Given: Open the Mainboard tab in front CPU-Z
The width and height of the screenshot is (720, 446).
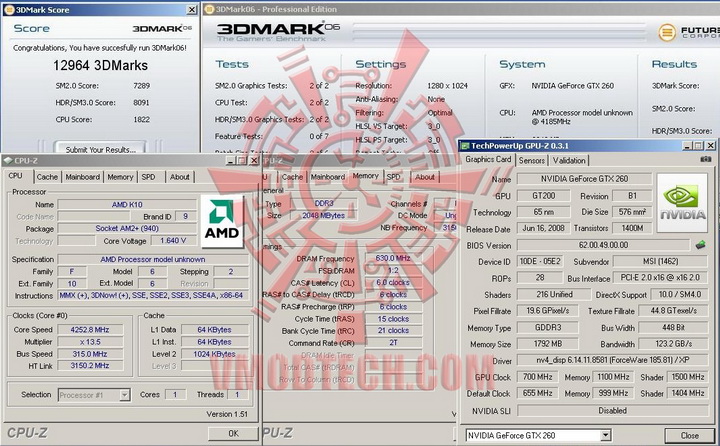Looking at the screenshot, I should (83, 177).
